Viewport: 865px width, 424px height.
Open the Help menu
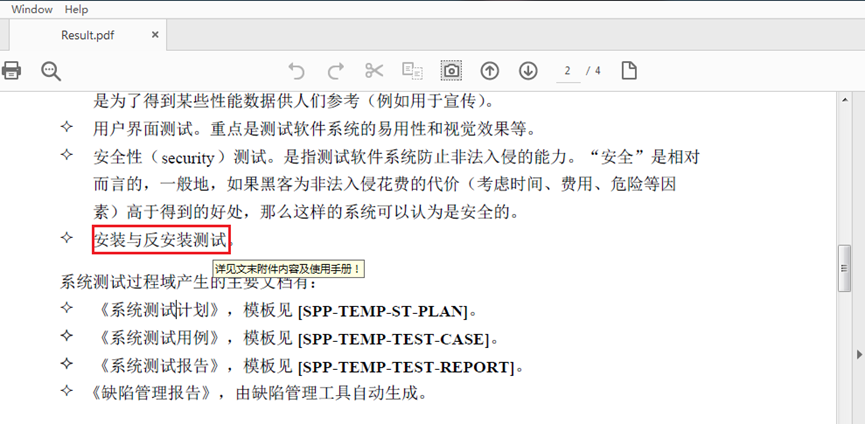(x=76, y=9)
